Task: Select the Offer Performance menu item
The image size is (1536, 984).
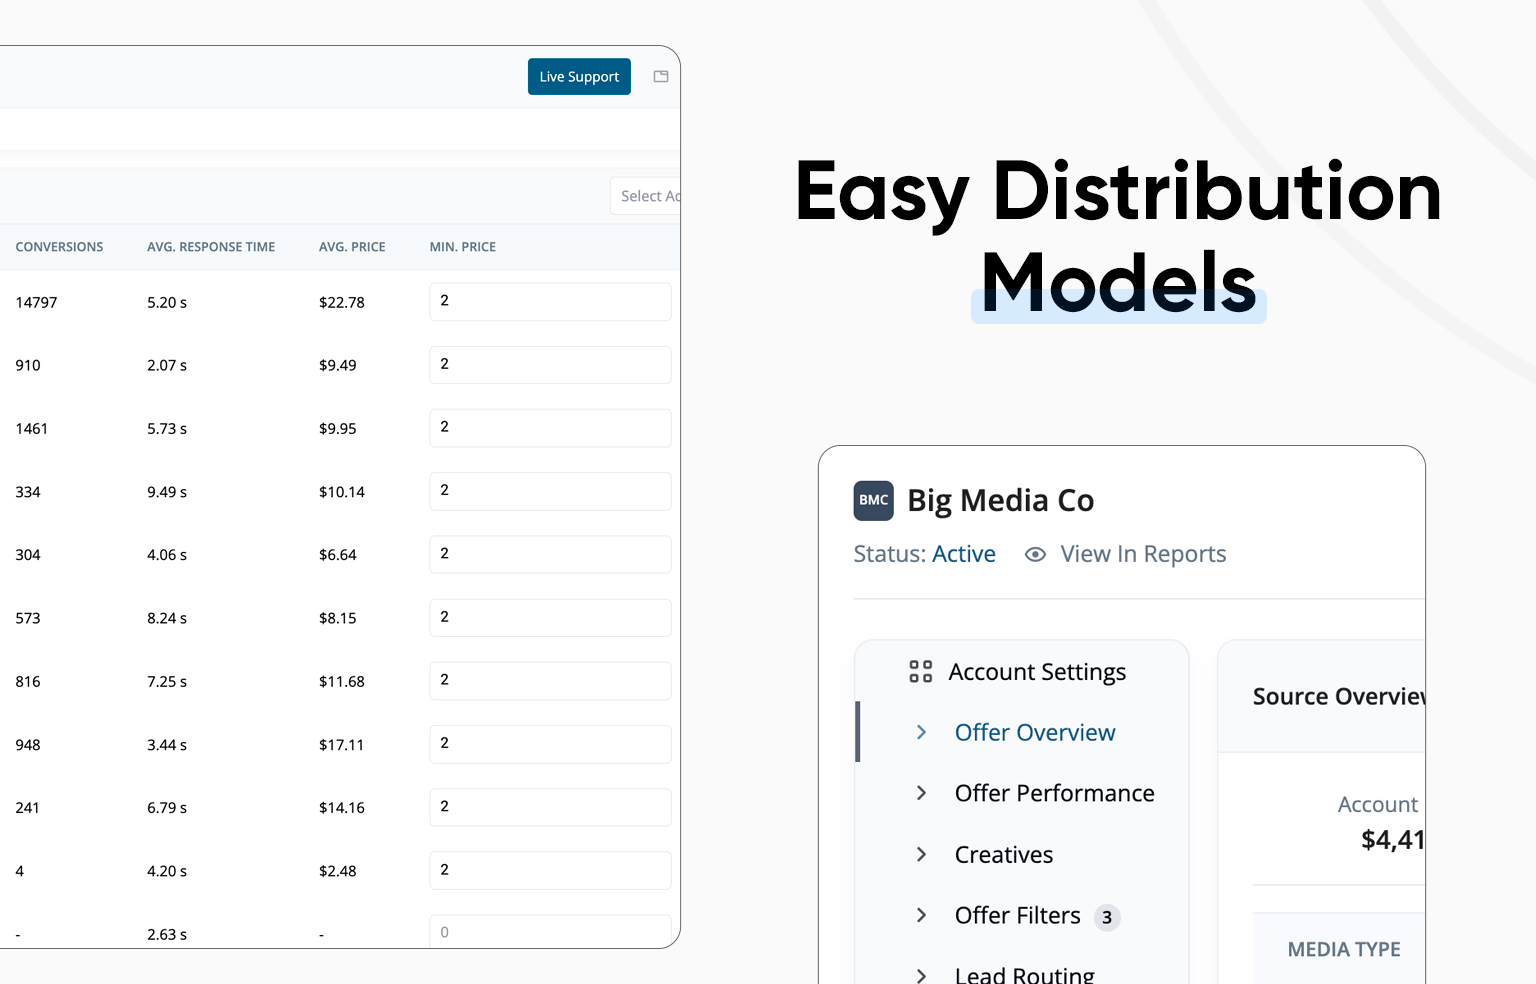Action: [1054, 793]
